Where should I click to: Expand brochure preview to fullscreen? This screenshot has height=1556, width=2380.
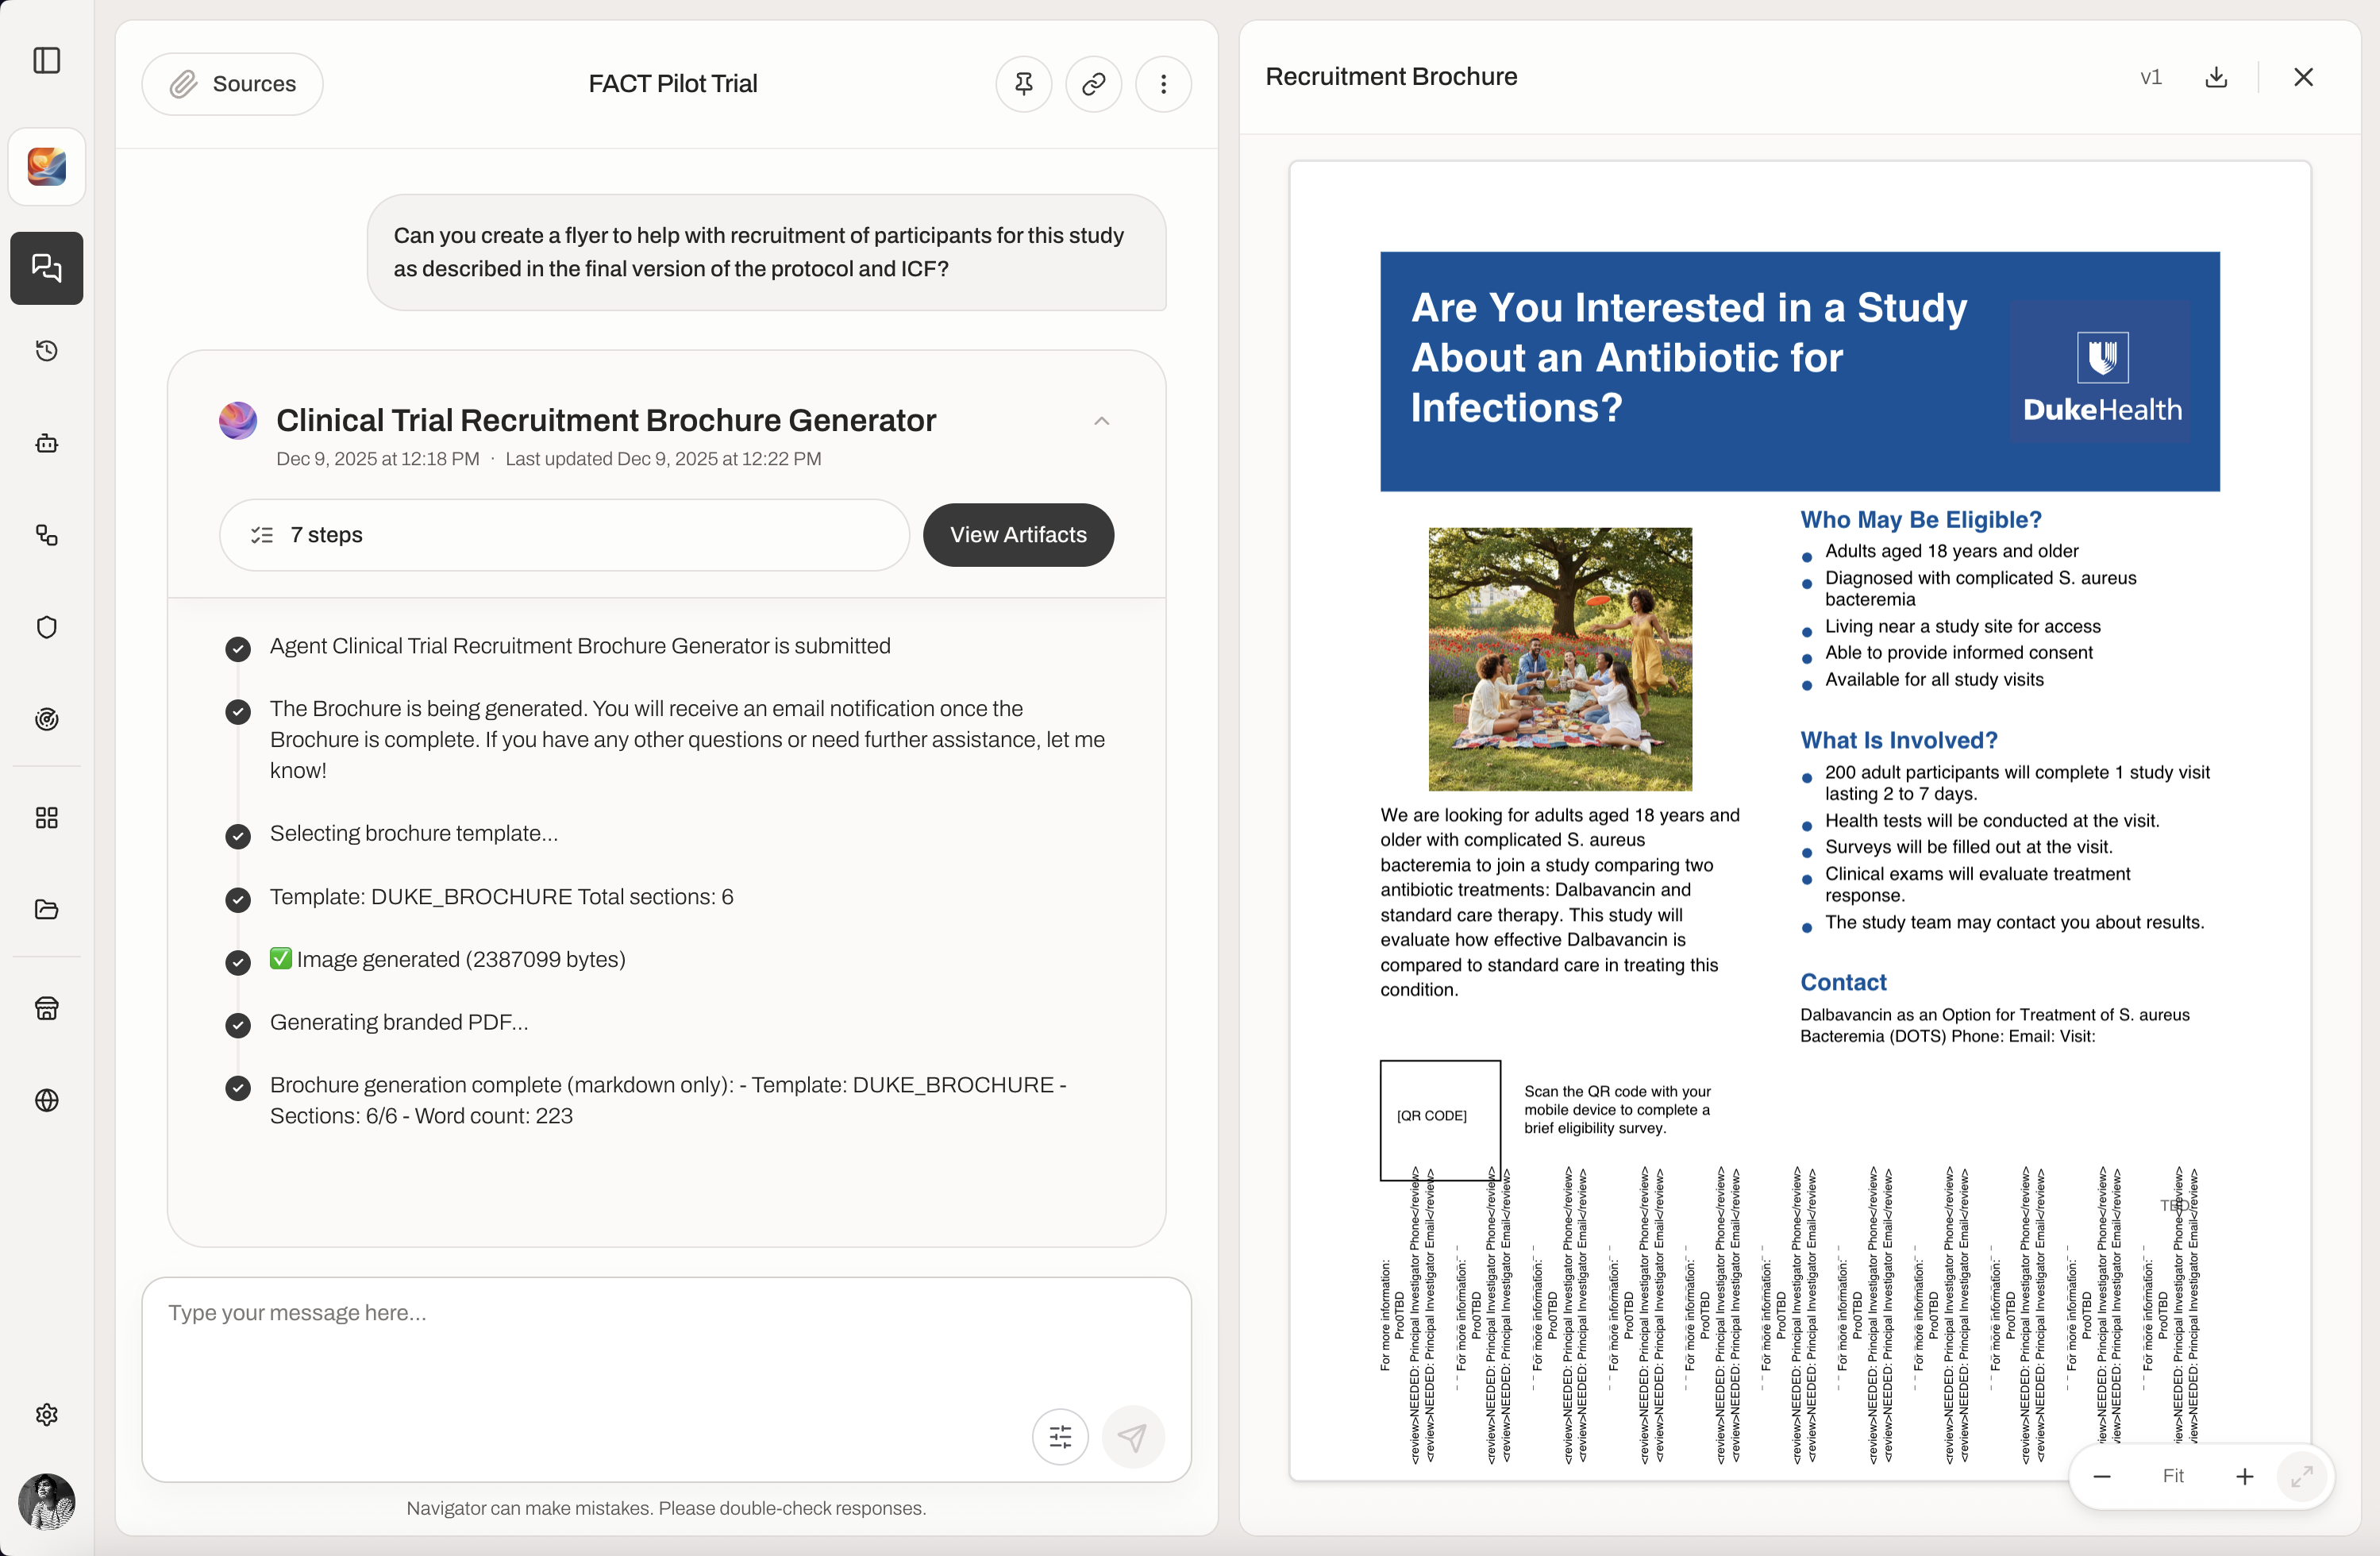click(2302, 1476)
